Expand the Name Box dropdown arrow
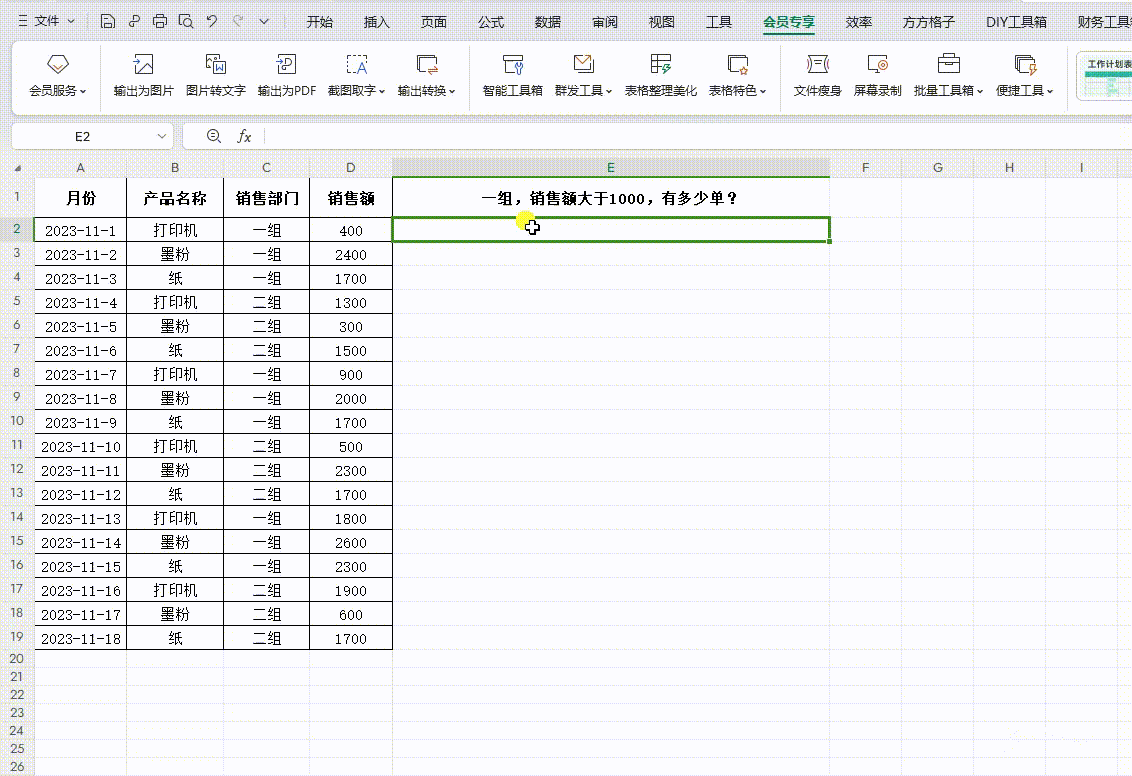 click(x=162, y=136)
